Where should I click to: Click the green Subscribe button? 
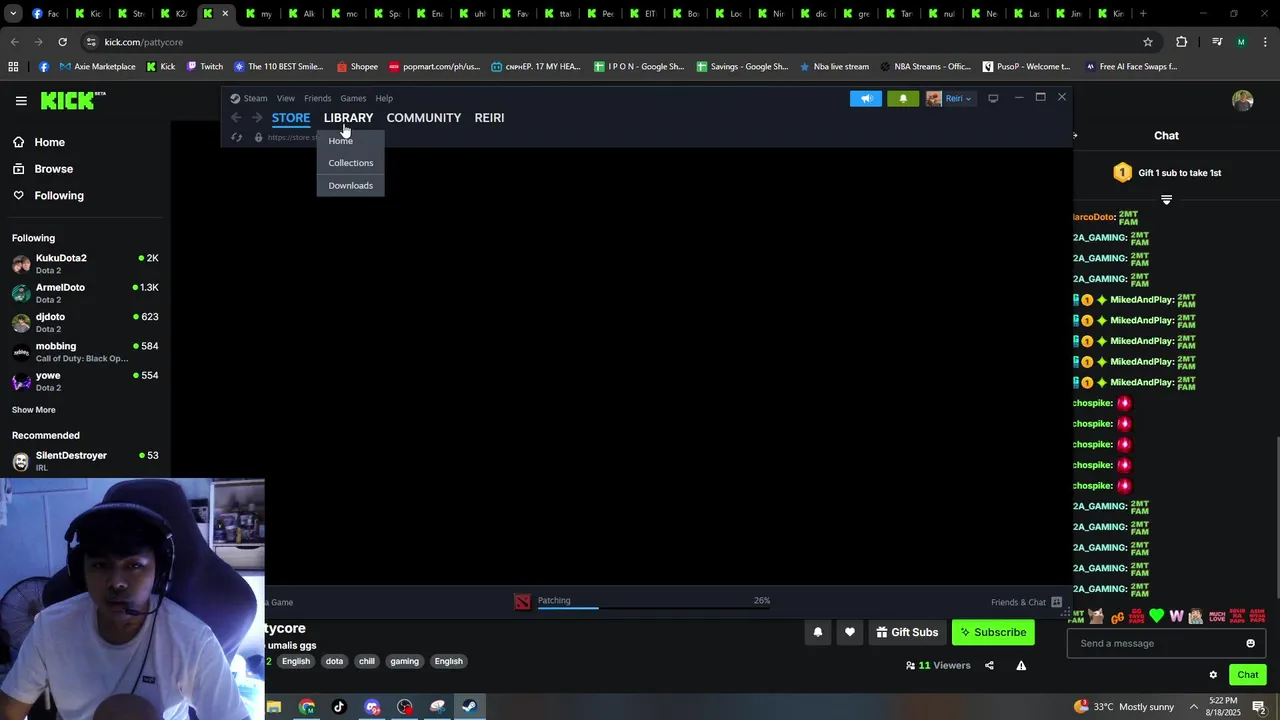[x=993, y=632]
